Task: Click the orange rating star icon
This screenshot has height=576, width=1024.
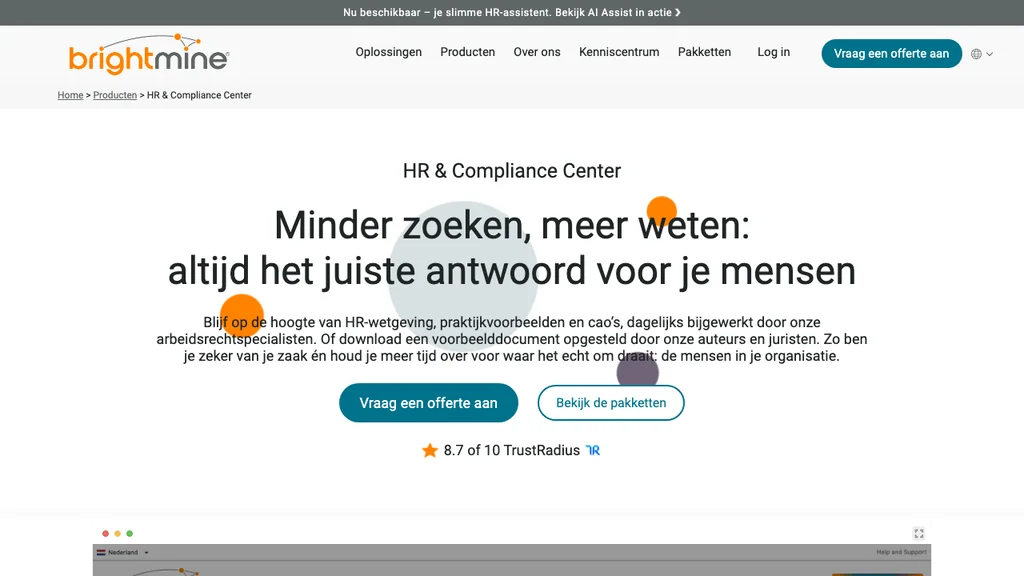Action: tap(430, 451)
